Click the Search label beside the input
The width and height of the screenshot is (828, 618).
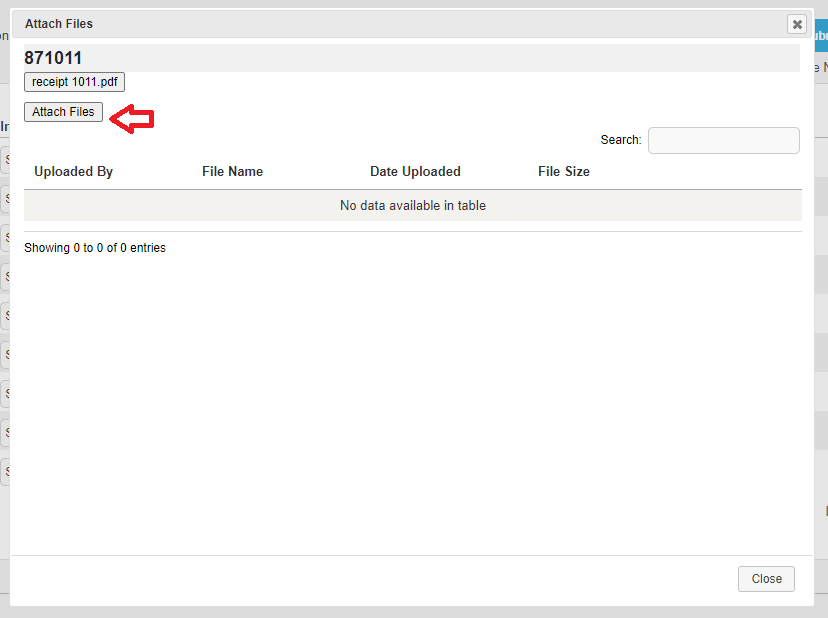click(x=620, y=140)
